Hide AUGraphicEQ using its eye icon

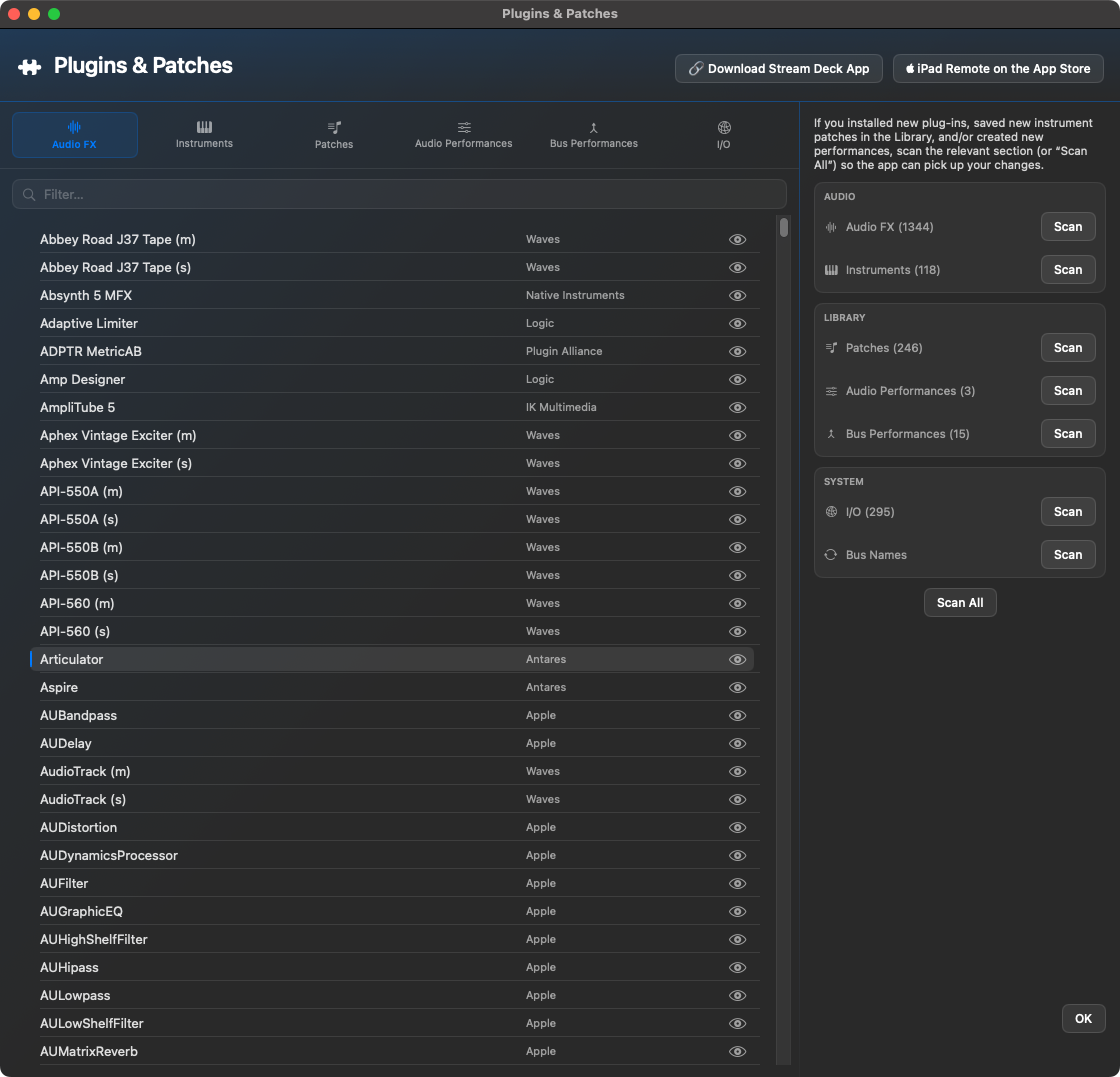tap(737, 911)
